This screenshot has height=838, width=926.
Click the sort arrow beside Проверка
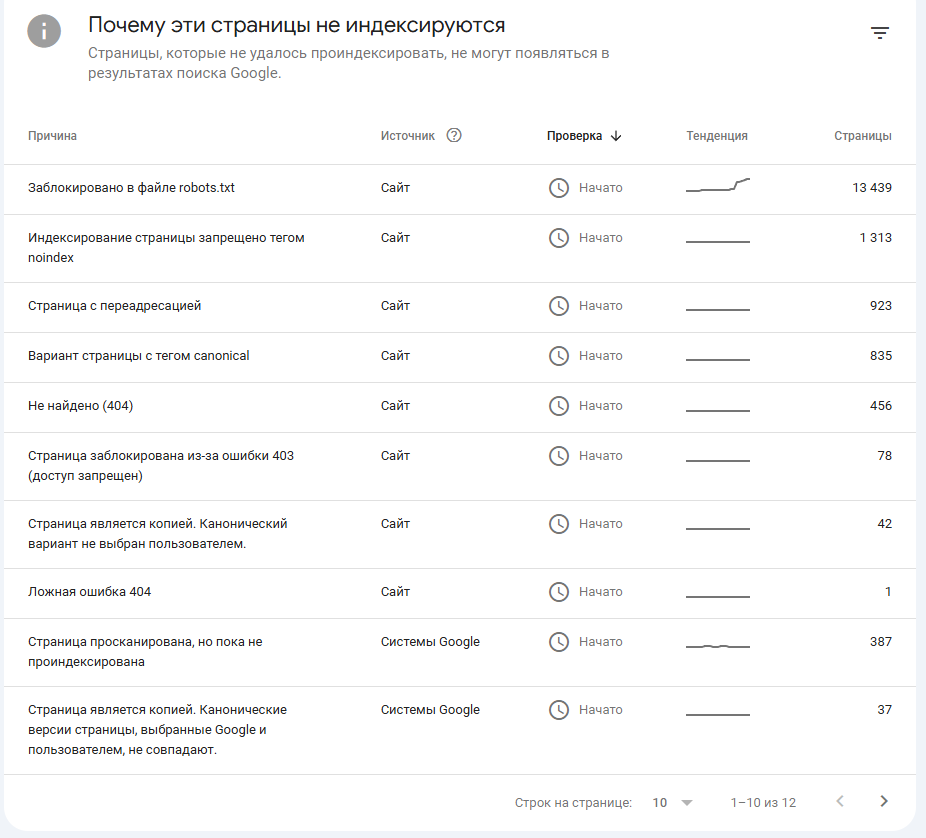616,136
